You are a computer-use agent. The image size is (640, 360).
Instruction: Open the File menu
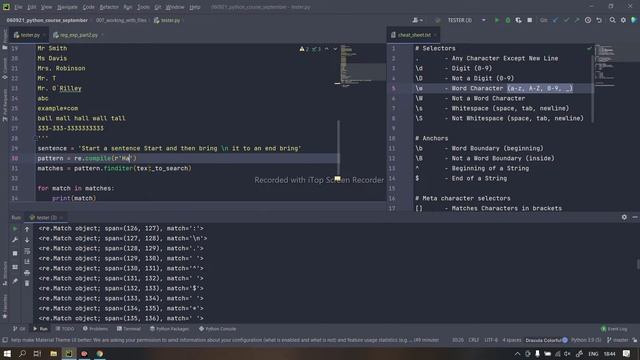[19, 7]
